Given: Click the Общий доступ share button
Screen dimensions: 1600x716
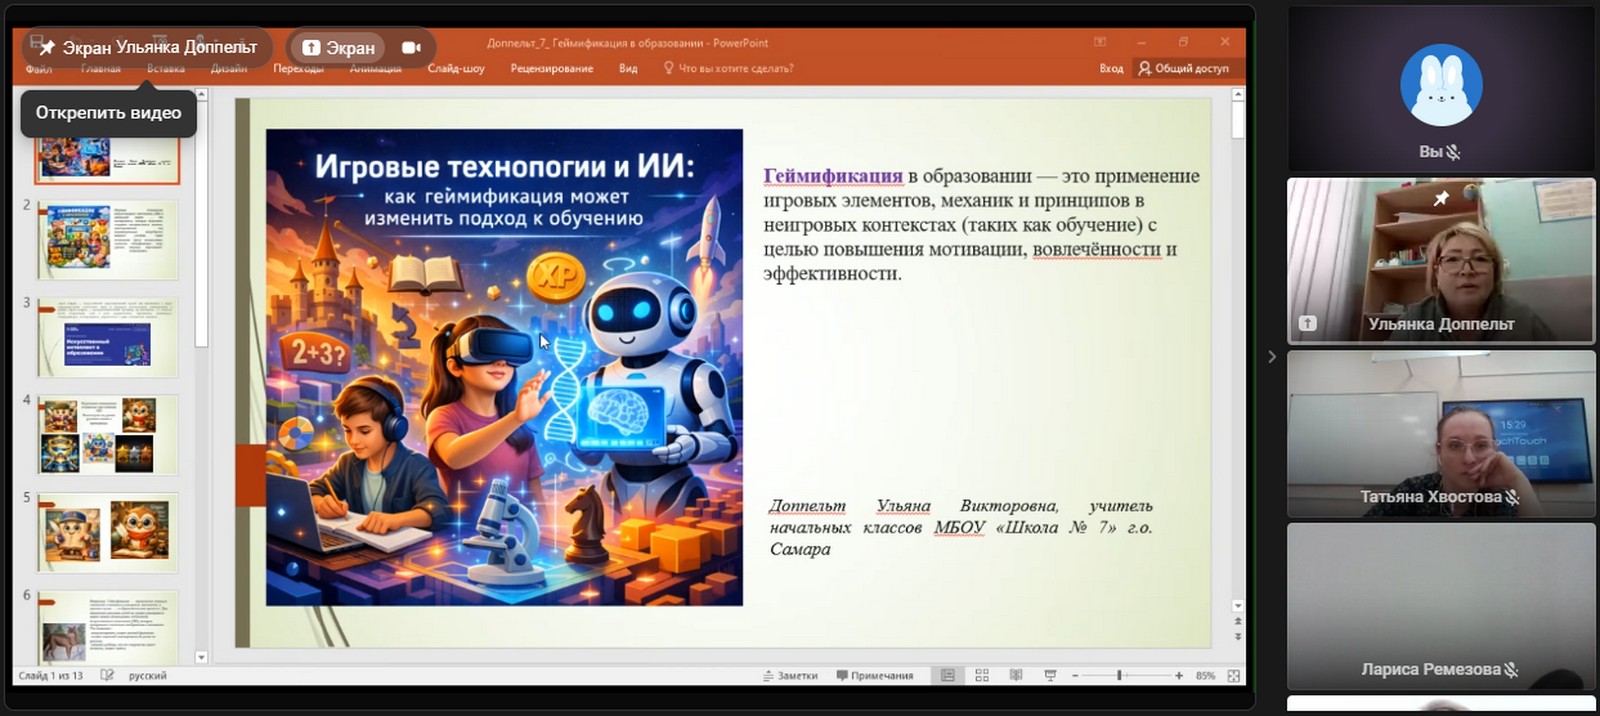Looking at the screenshot, I should coord(1184,69).
